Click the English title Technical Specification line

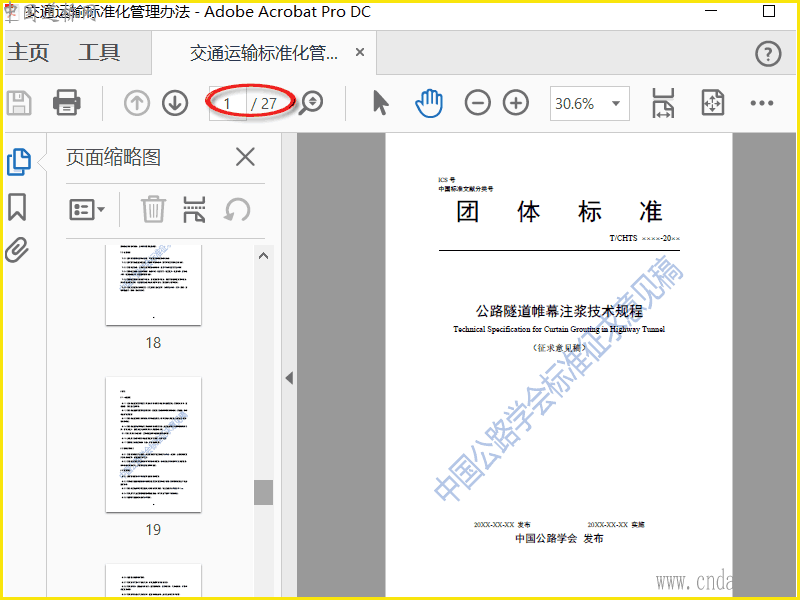coord(559,329)
